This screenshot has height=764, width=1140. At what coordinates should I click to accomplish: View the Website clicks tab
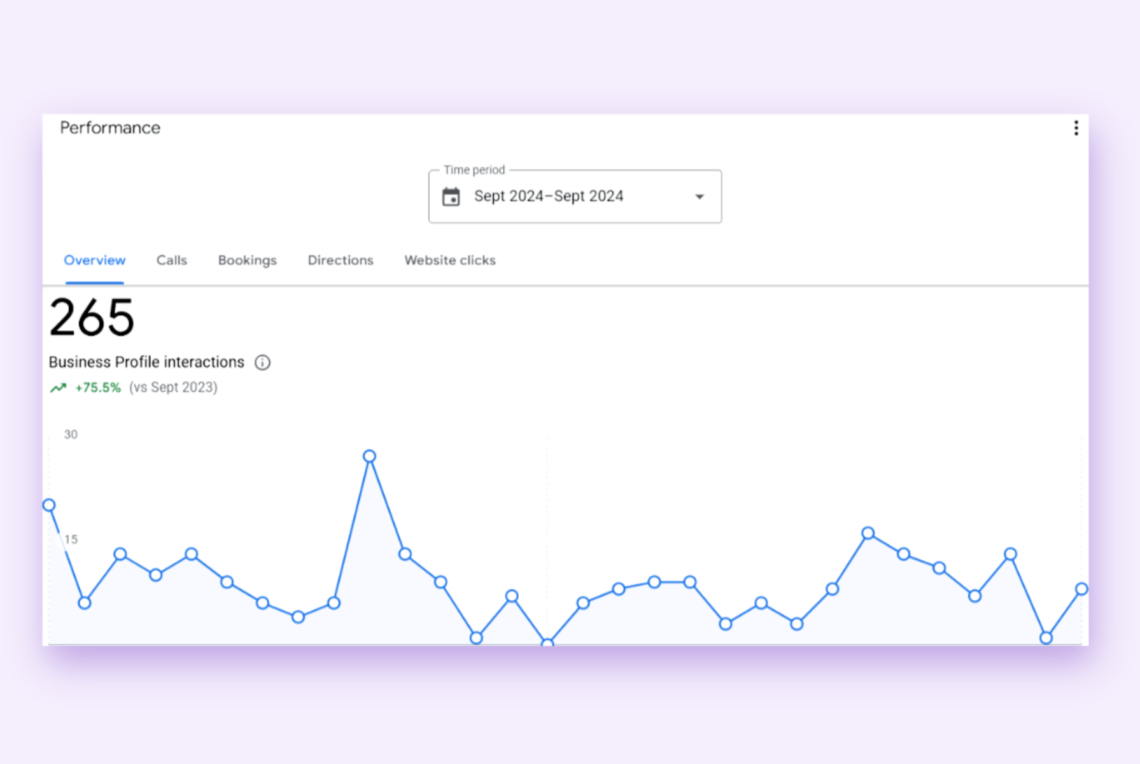pyautogui.click(x=449, y=260)
